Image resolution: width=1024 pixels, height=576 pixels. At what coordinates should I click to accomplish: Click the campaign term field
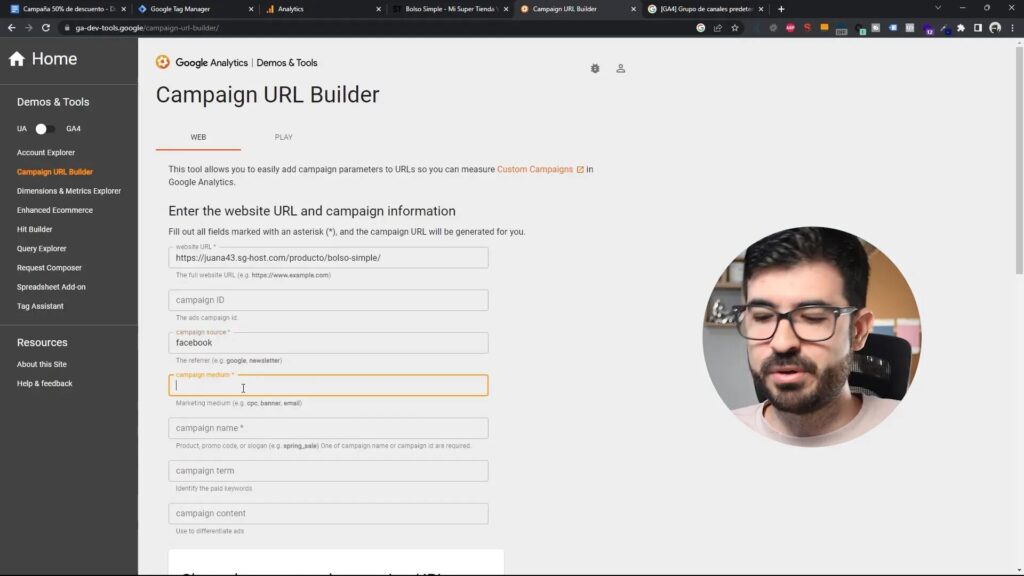(x=328, y=470)
